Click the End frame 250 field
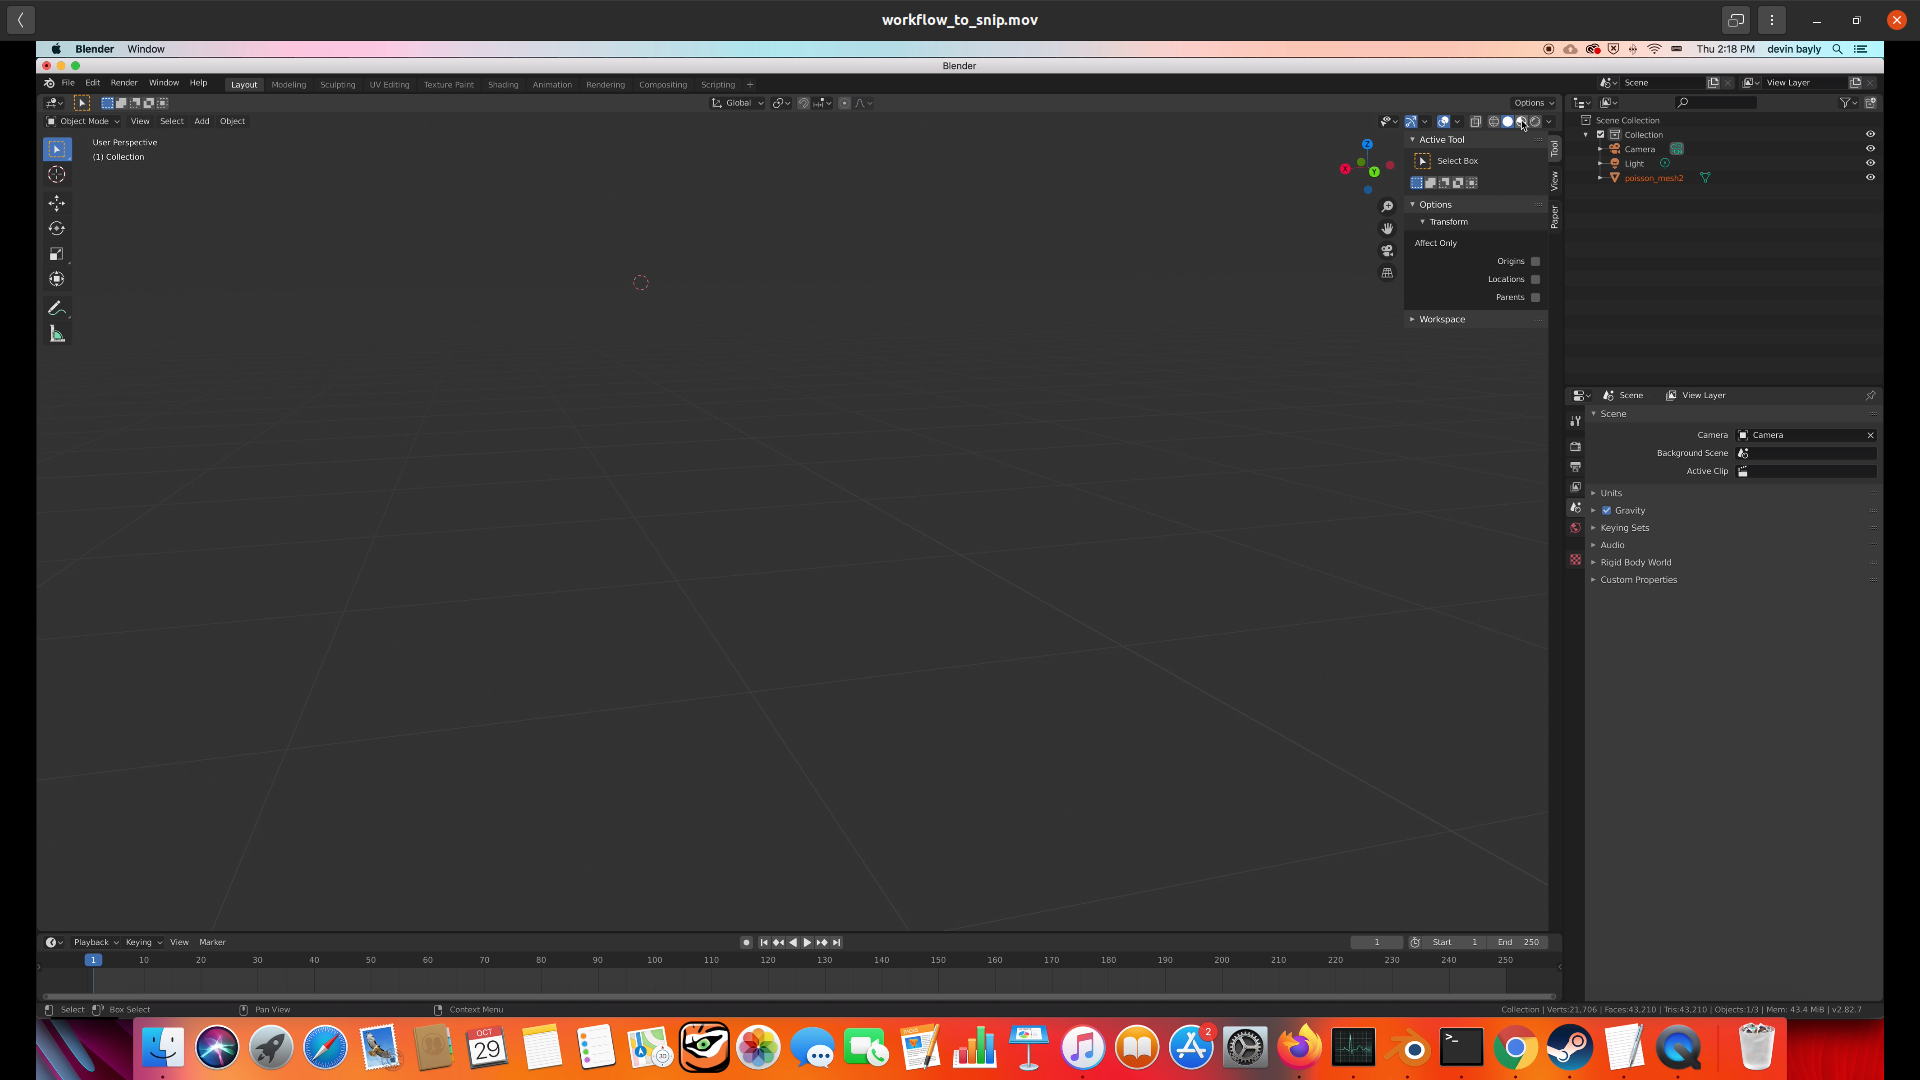 [x=1518, y=942]
